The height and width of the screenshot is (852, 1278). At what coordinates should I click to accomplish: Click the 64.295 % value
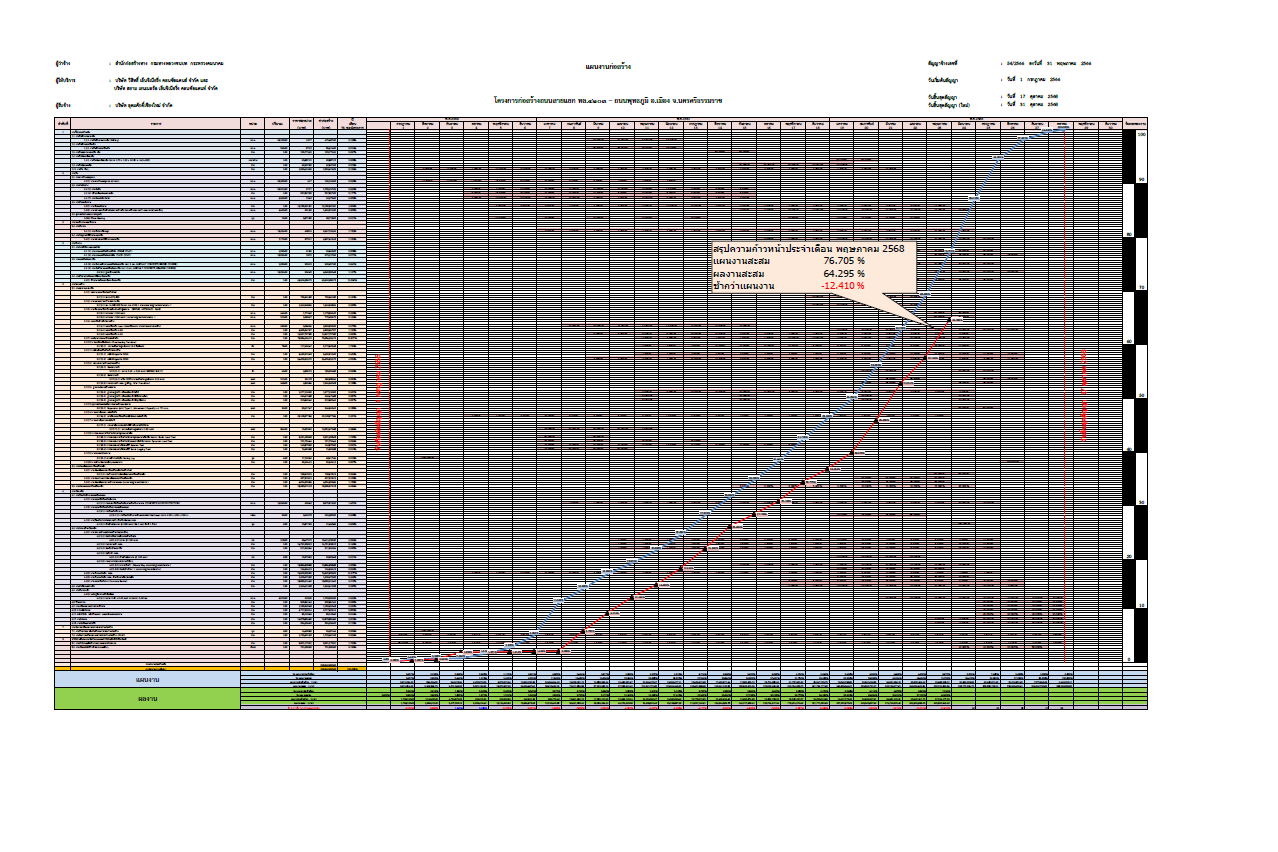844,273
